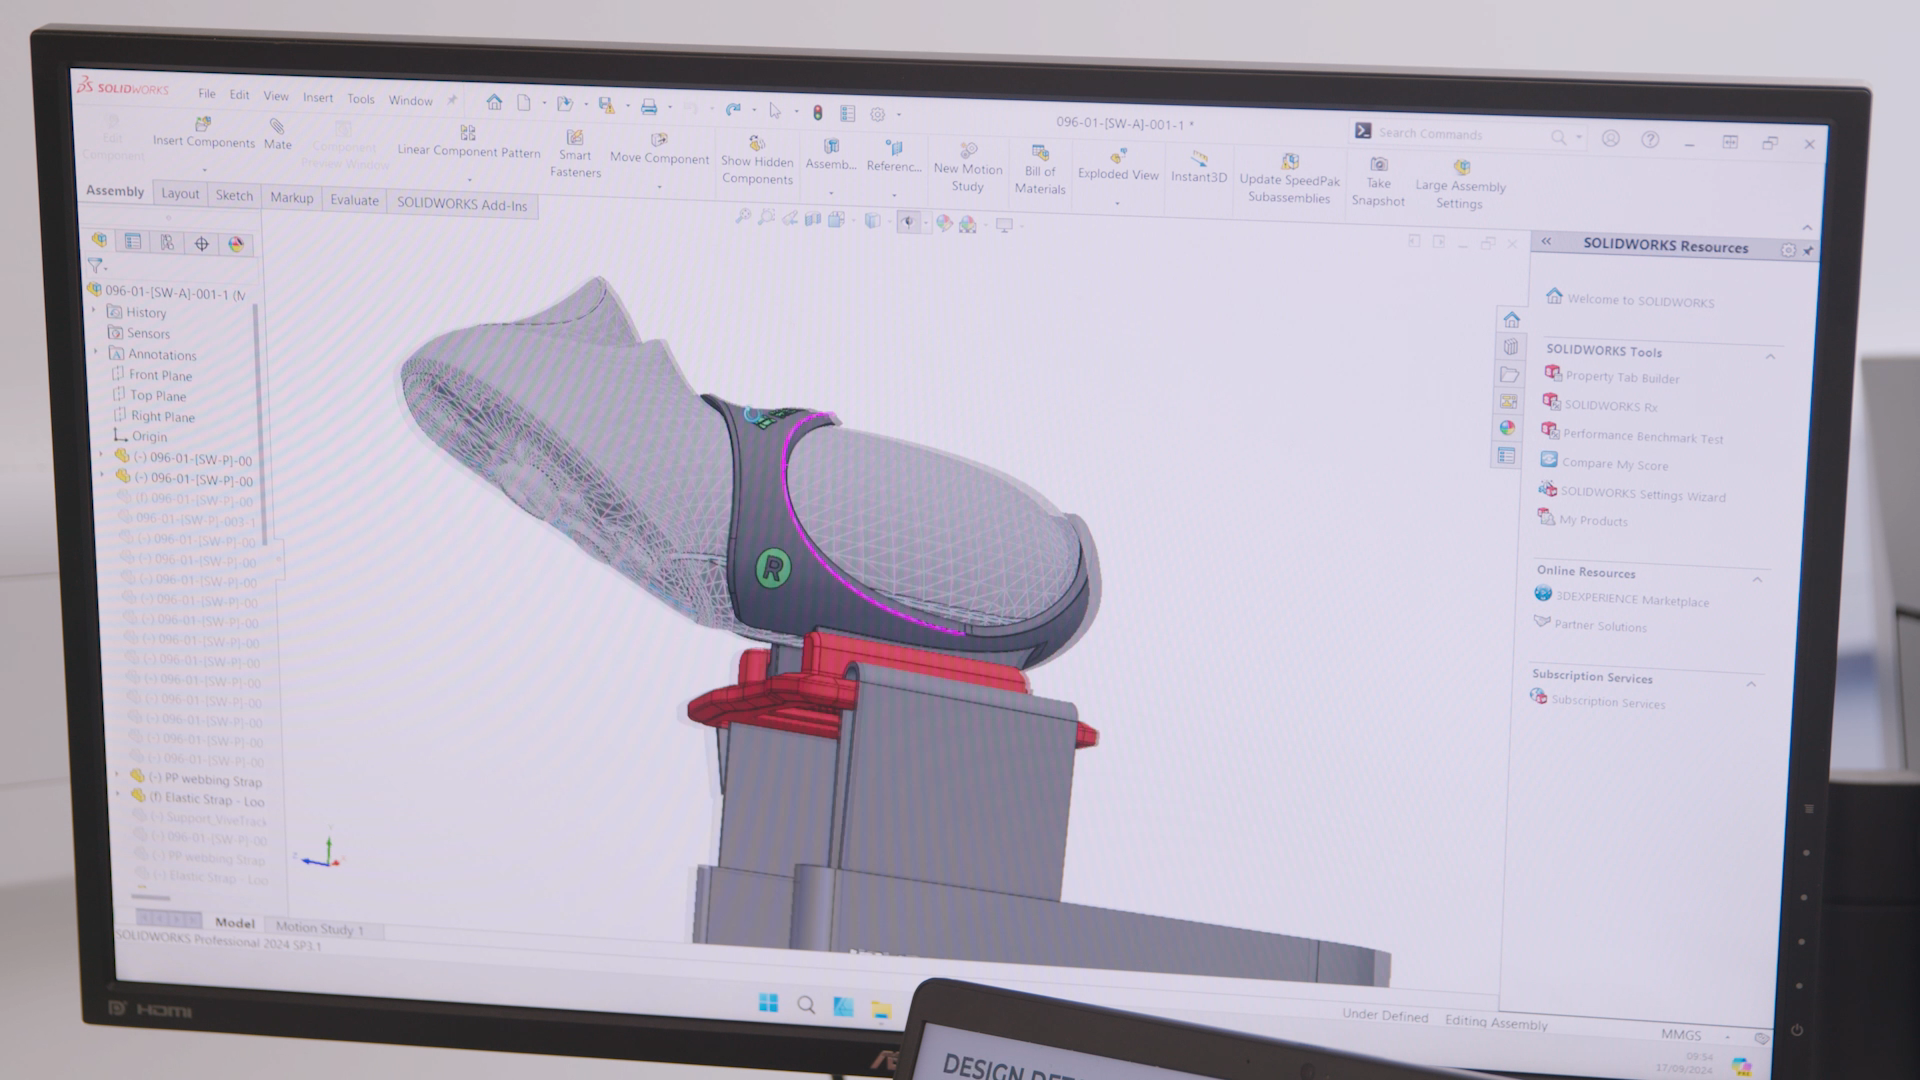Open PropertyManager tab icon
Image resolution: width=1920 pixels, height=1080 pixels.
[133, 241]
